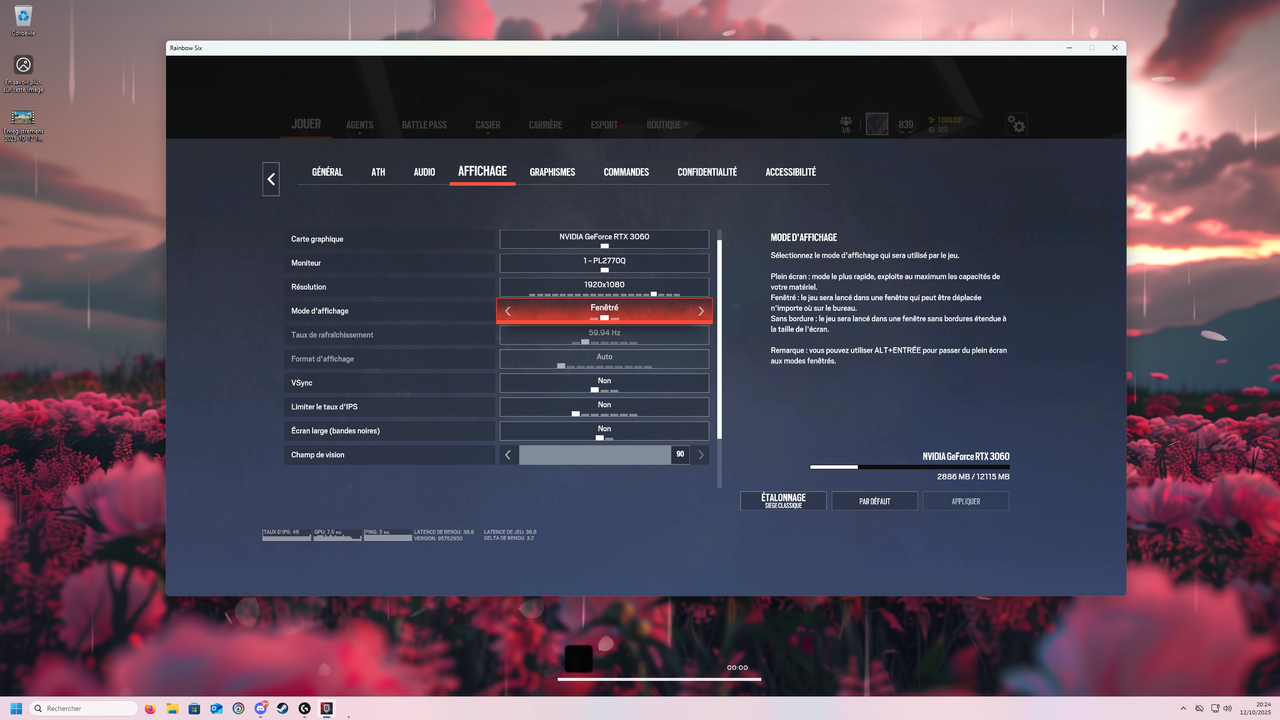Click the 839 level indicator
Viewport: 1280px width, 720px height.
tap(906, 125)
